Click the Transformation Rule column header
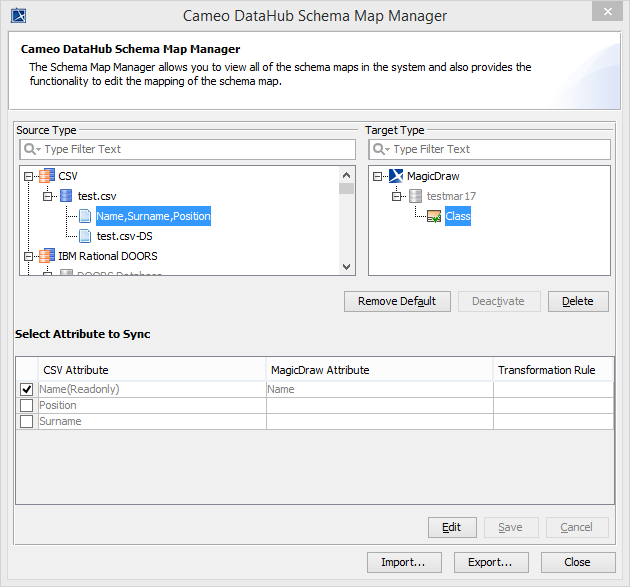Screen dimensions: 630x587 pos(546,370)
